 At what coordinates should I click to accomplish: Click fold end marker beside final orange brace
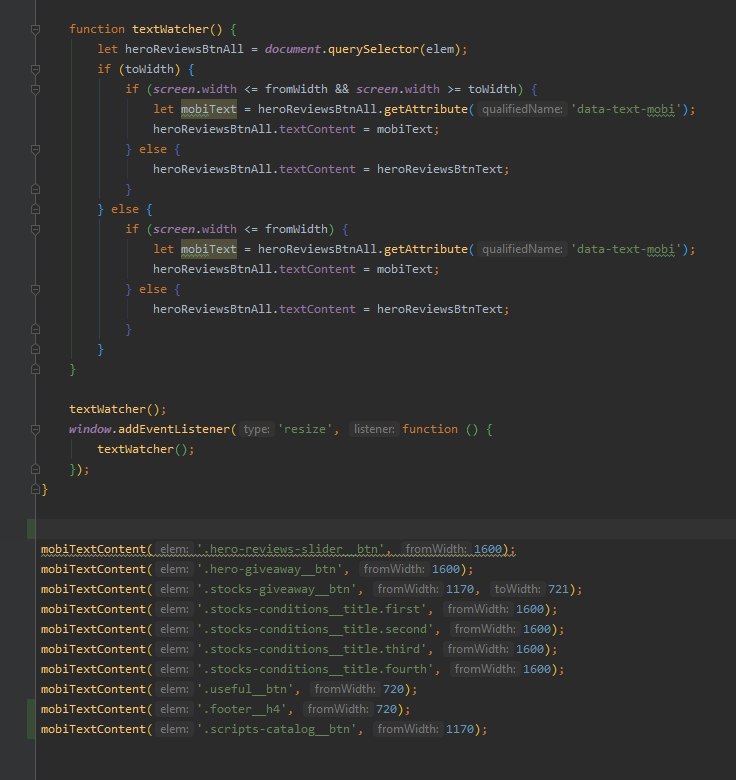35,489
